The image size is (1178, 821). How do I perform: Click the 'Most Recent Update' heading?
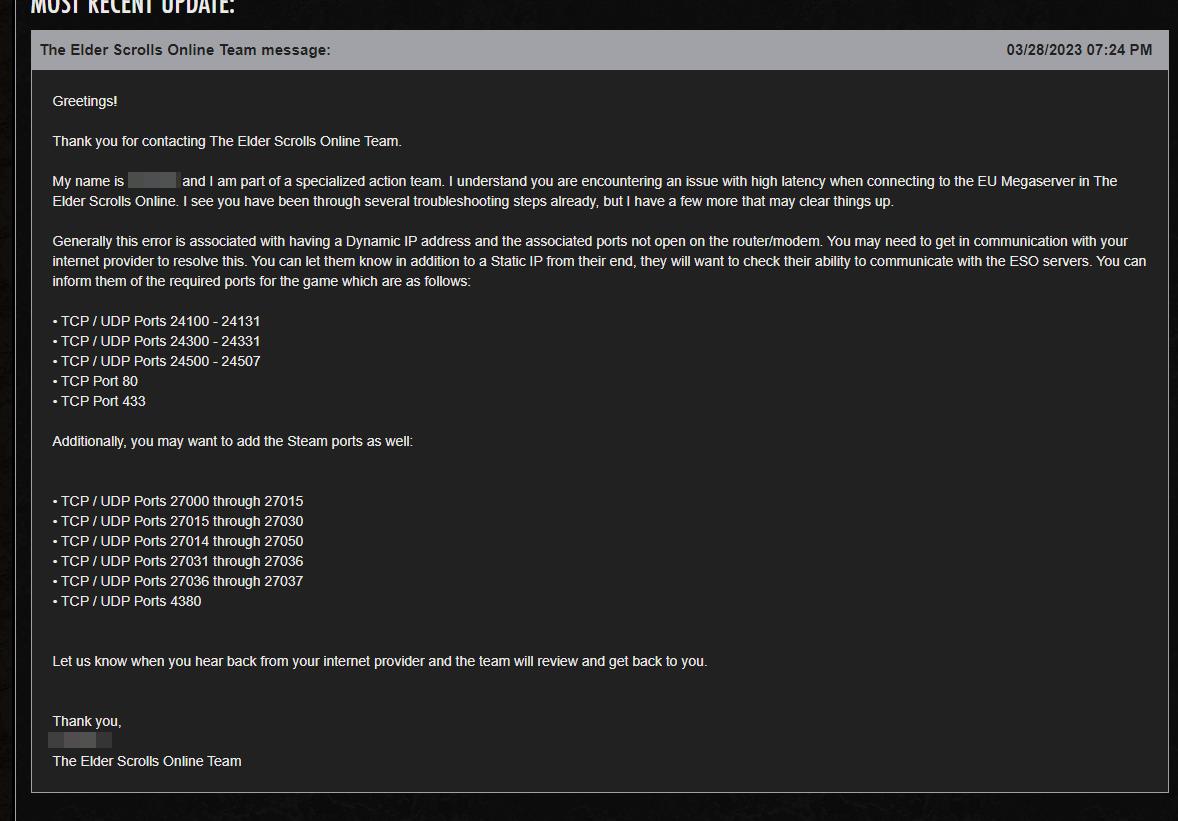pyautogui.click(x=132, y=7)
